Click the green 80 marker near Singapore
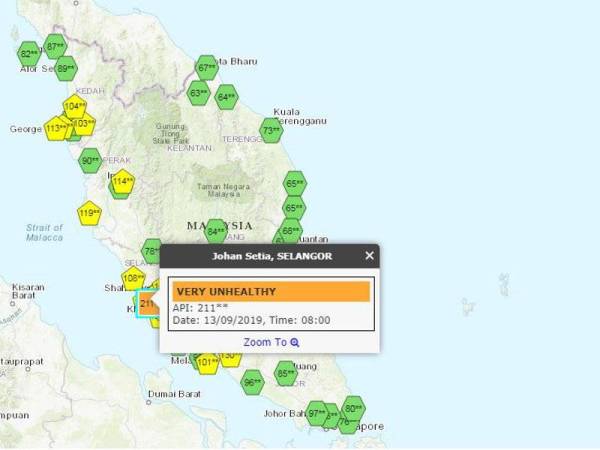The height and width of the screenshot is (450, 600). click(x=353, y=408)
